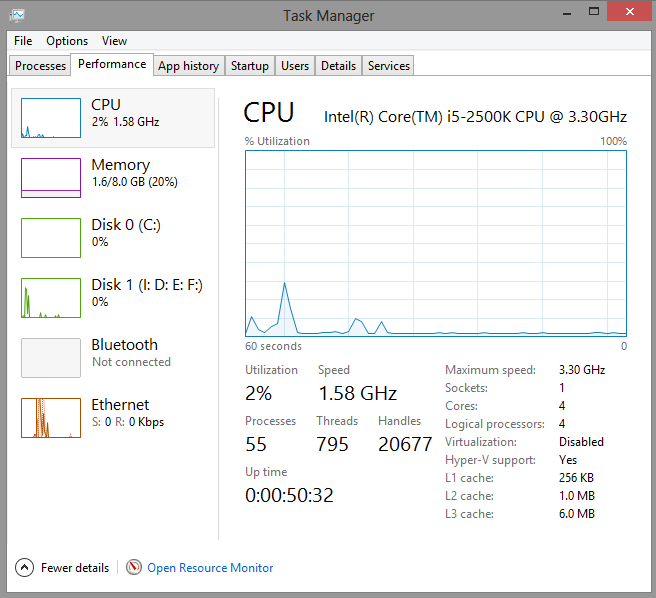Select the Bluetooth graph thumbnail

[x=51, y=358]
